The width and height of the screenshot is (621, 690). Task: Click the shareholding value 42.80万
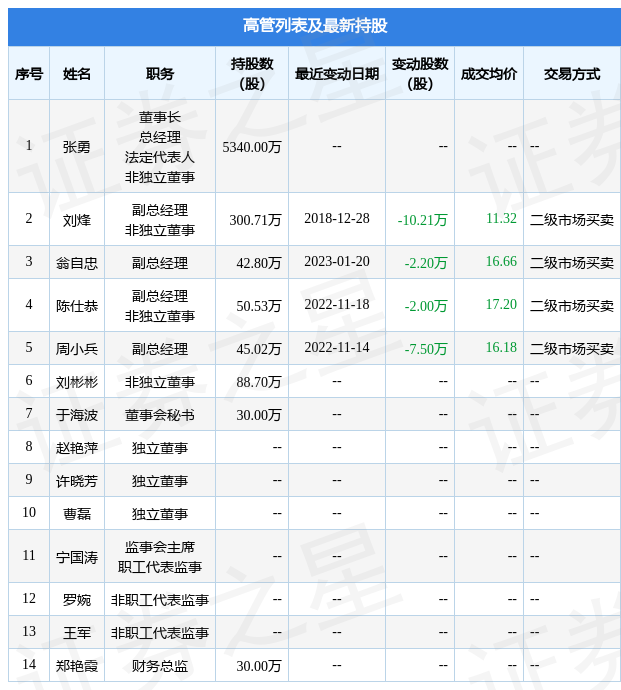259,263
